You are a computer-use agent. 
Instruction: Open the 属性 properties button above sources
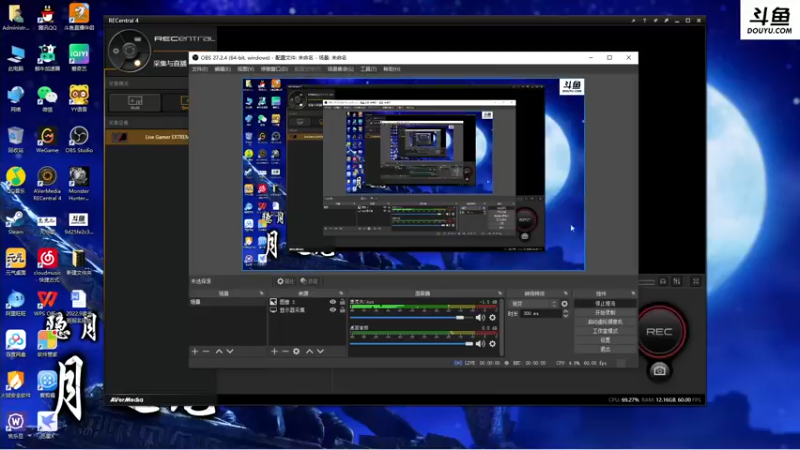(286, 281)
